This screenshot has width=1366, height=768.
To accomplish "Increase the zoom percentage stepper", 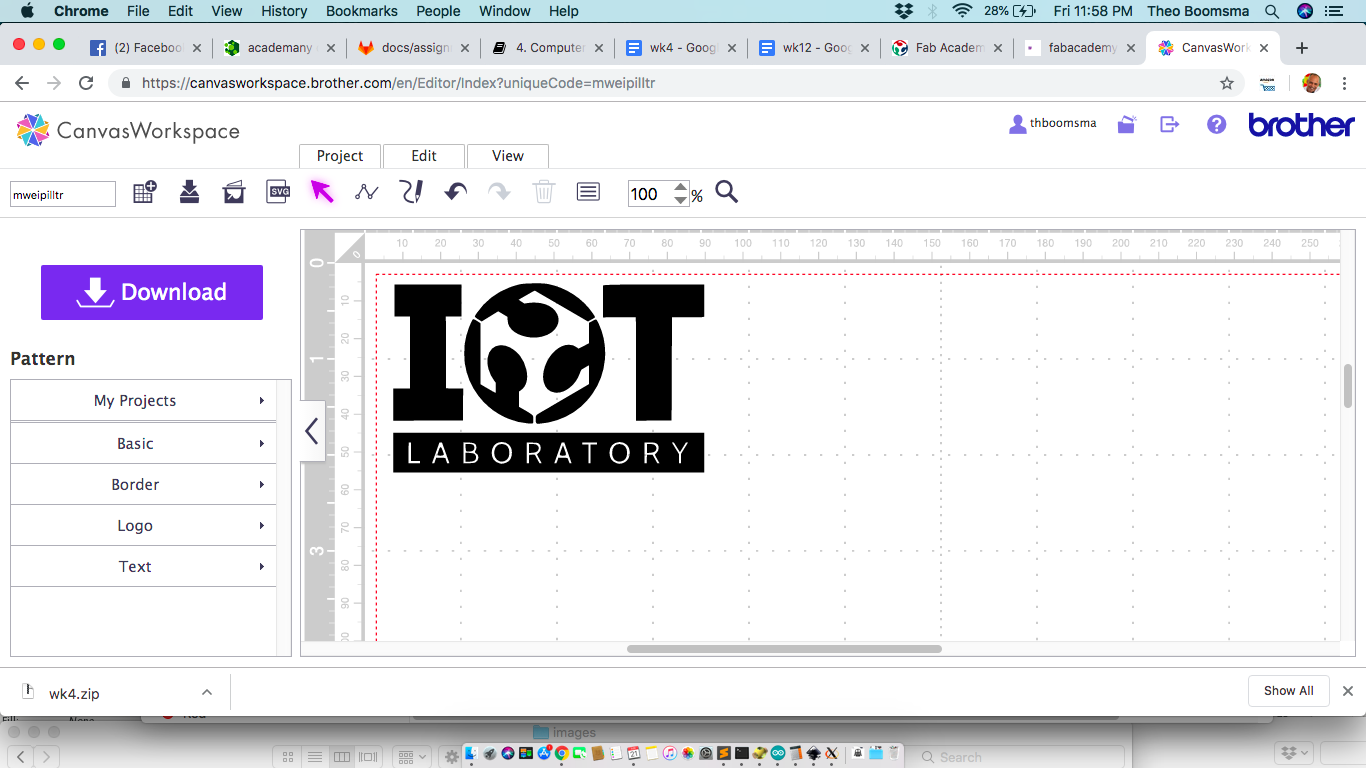I will [681, 186].
